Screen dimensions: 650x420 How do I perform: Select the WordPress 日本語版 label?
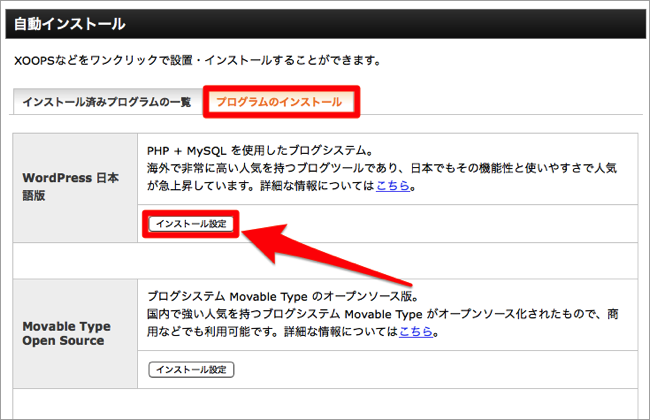click(x=70, y=187)
